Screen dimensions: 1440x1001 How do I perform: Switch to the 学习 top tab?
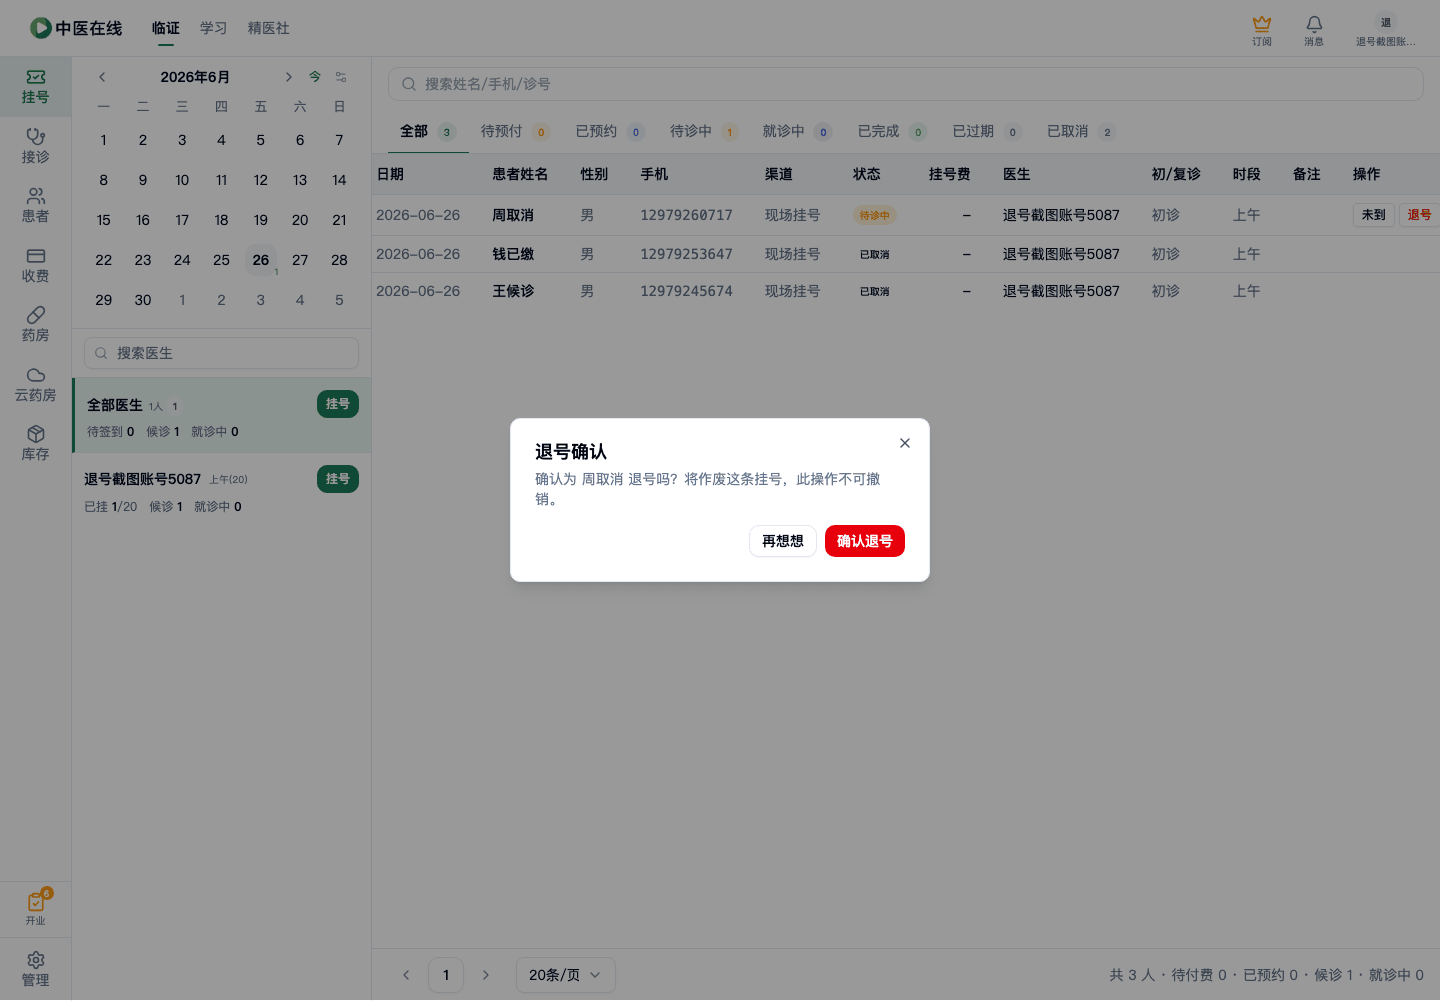coord(214,28)
